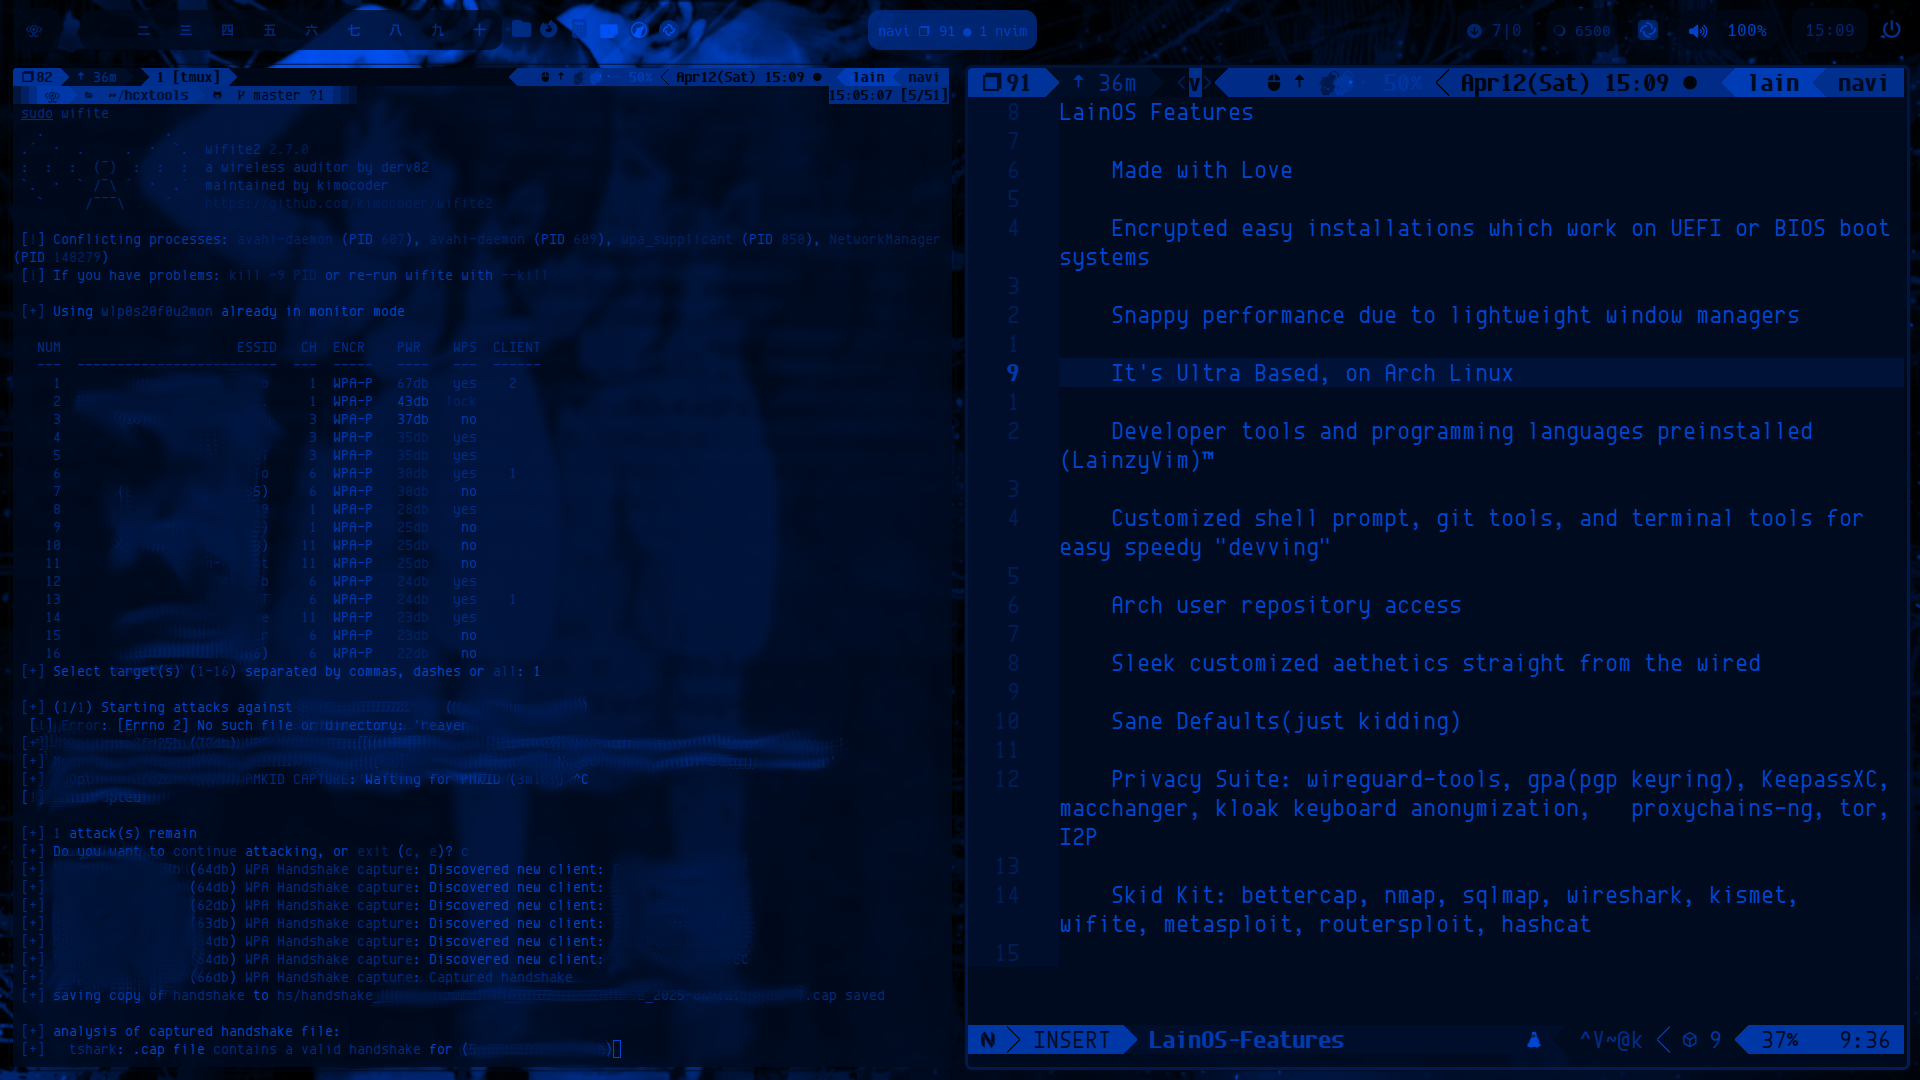The width and height of the screenshot is (1920, 1080).
Task: Click the git branch "master ?1" prompt segment
Action: (281, 95)
